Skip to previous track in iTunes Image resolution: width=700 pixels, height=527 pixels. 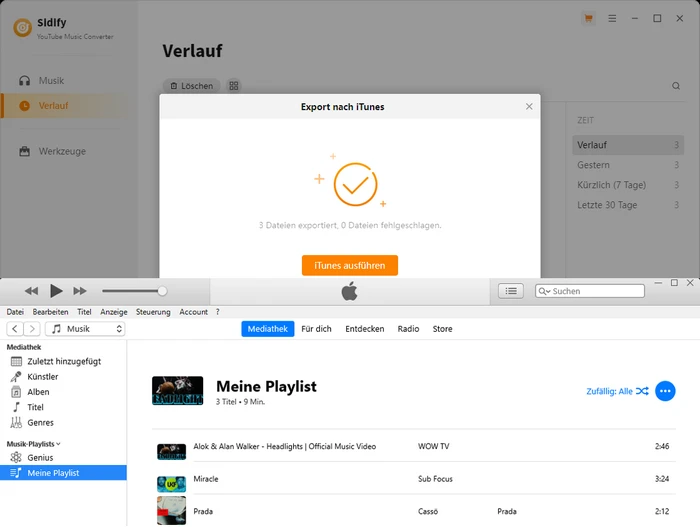pyautogui.click(x=31, y=291)
